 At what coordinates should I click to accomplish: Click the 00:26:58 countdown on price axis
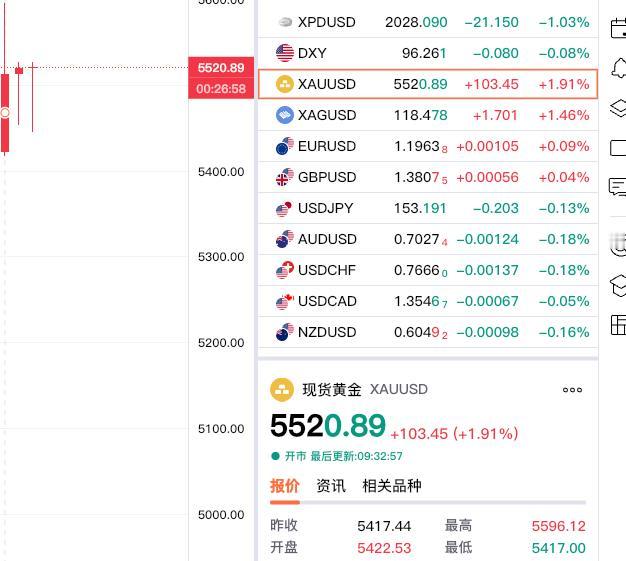221,89
